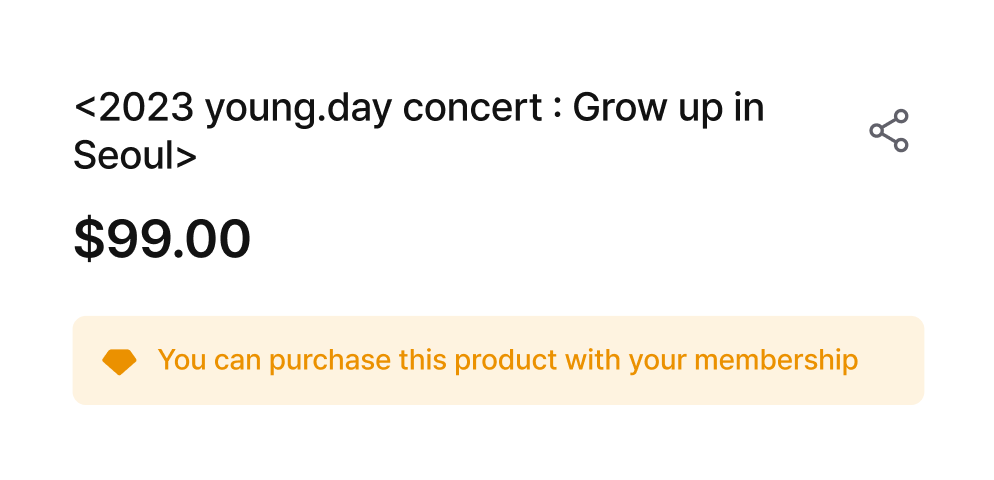Click the empty right end of membership banner
Screen dimensions: 994x480
pos(891,360)
